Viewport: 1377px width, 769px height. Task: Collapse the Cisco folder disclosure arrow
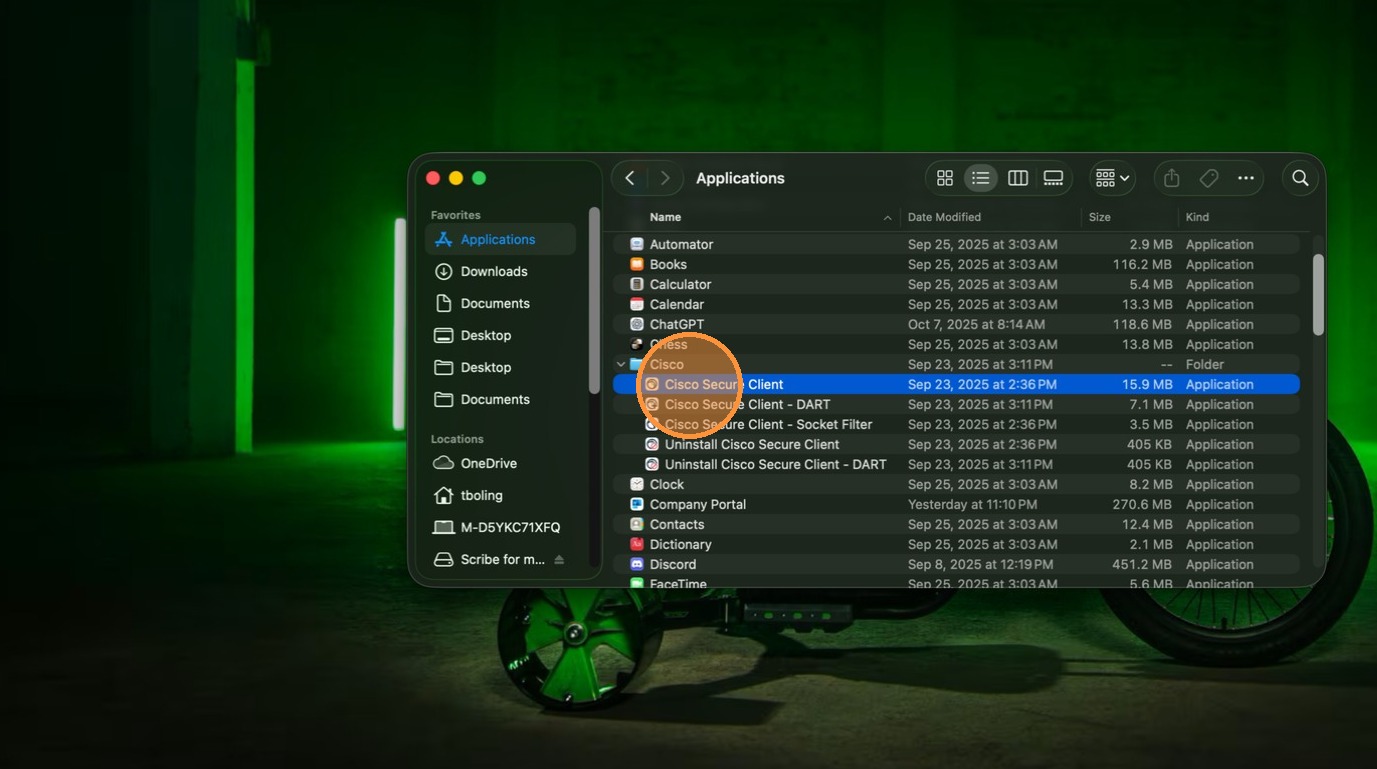coord(621,364)
